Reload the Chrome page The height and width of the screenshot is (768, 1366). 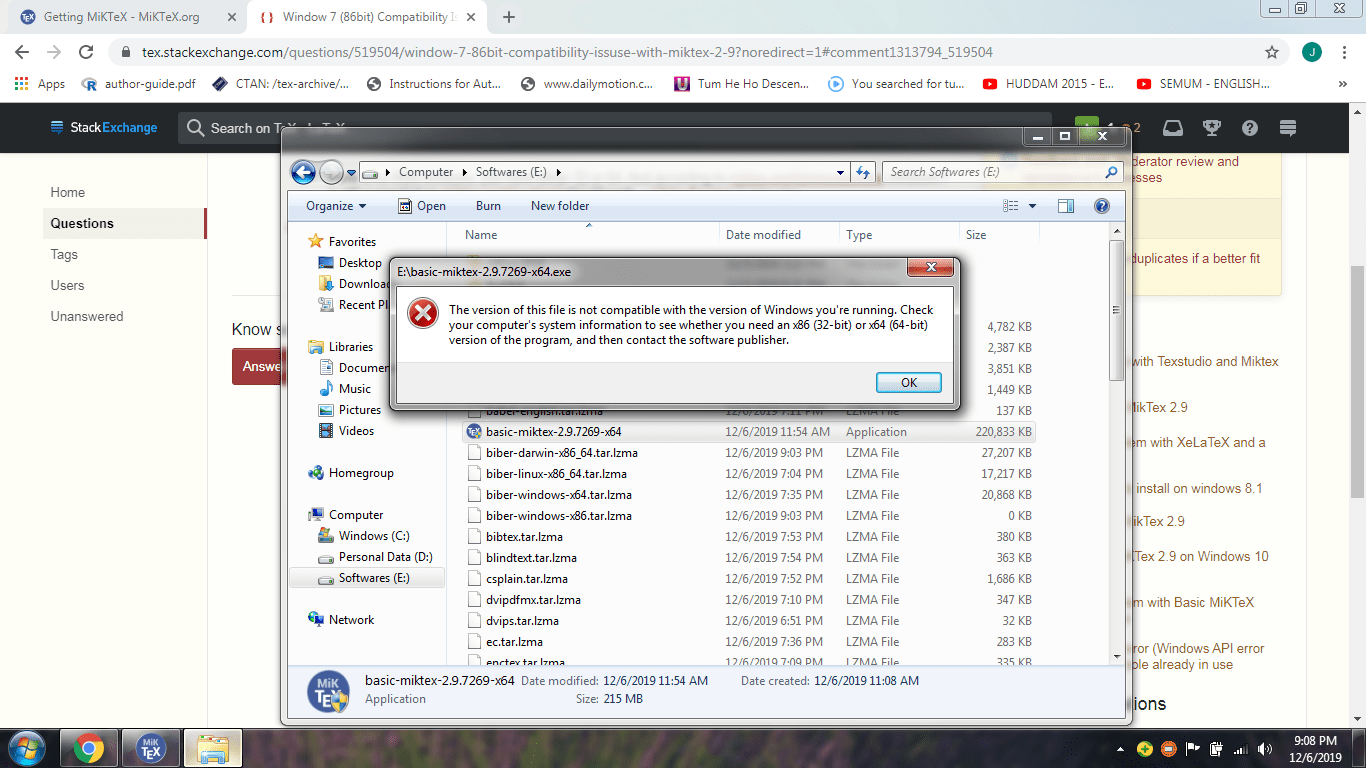point(86,52)
